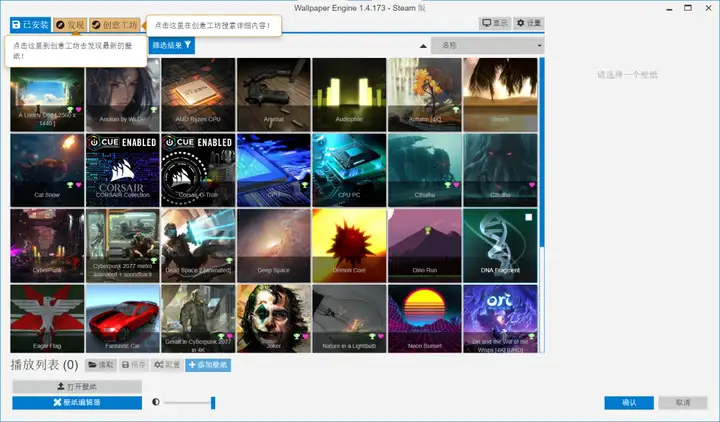
Task: Select the Deep Space wallpaper
Action: (x=274, y=246)
